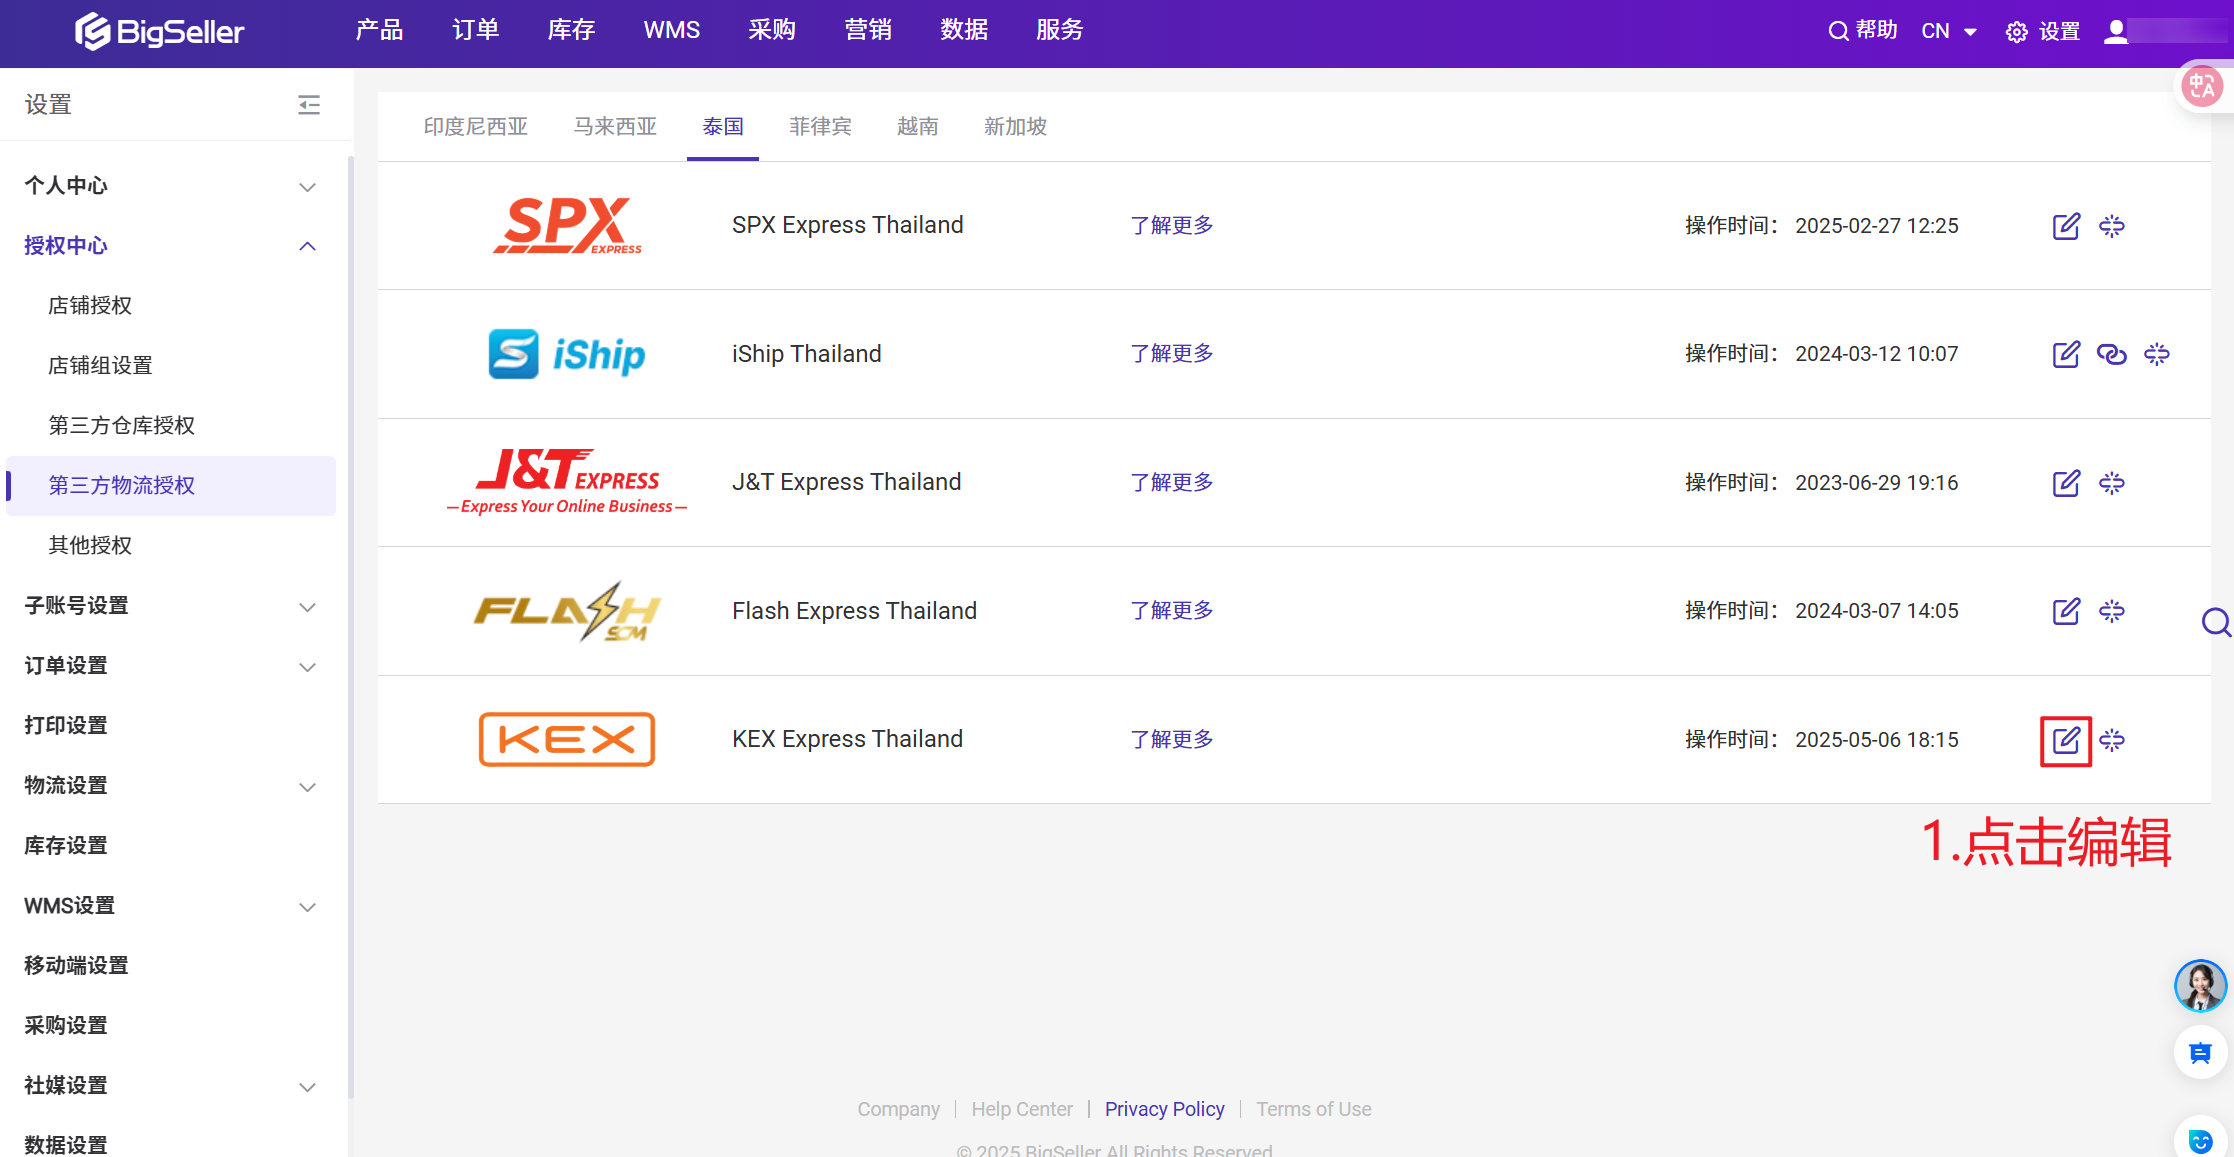Unbind Flash Express Thailand authorization
2234x1157 pixels.
pyautogui.click(x=2112, y=611)
